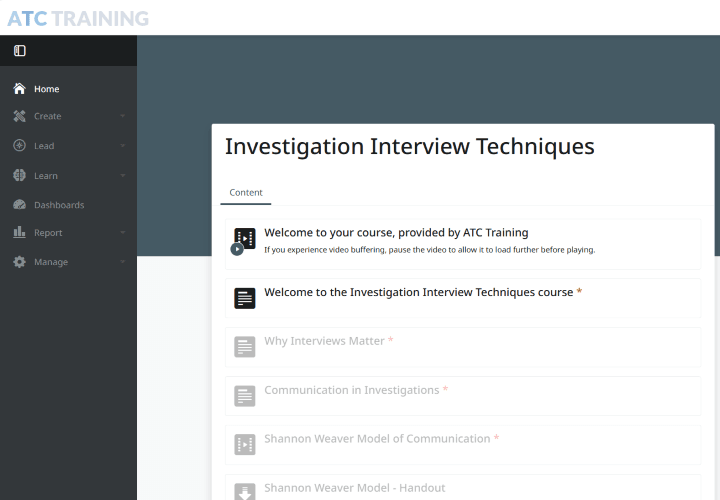
Task: Expand the Lead menu arrow
Action: (122, 146)
